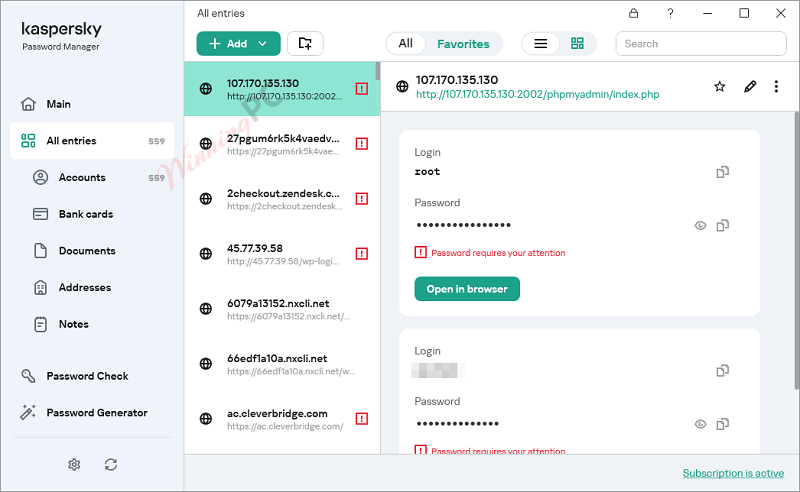Click warning icon on 2checkout.zendesk row
Screen dimensions: 800x492
coord(362,199)
